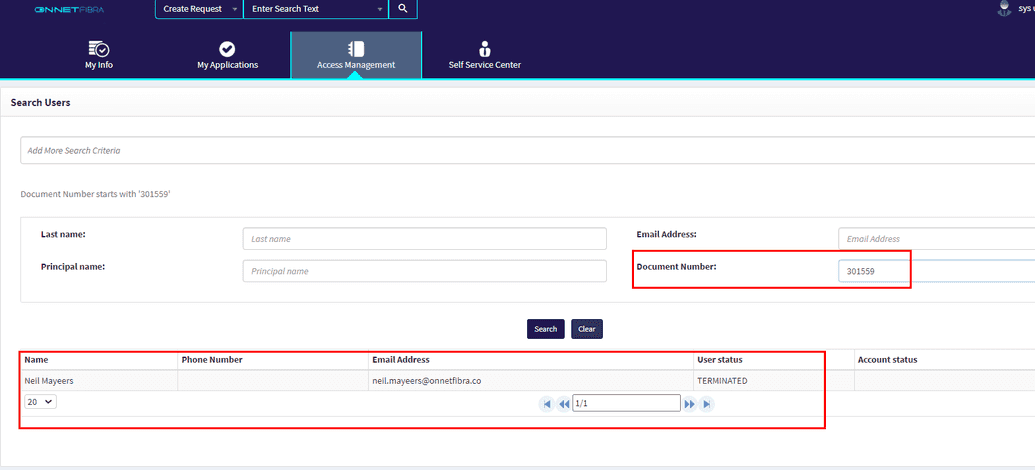Go to previous page of results
This screenshot has height=470, width=1035.
click(x=564, y=404)
